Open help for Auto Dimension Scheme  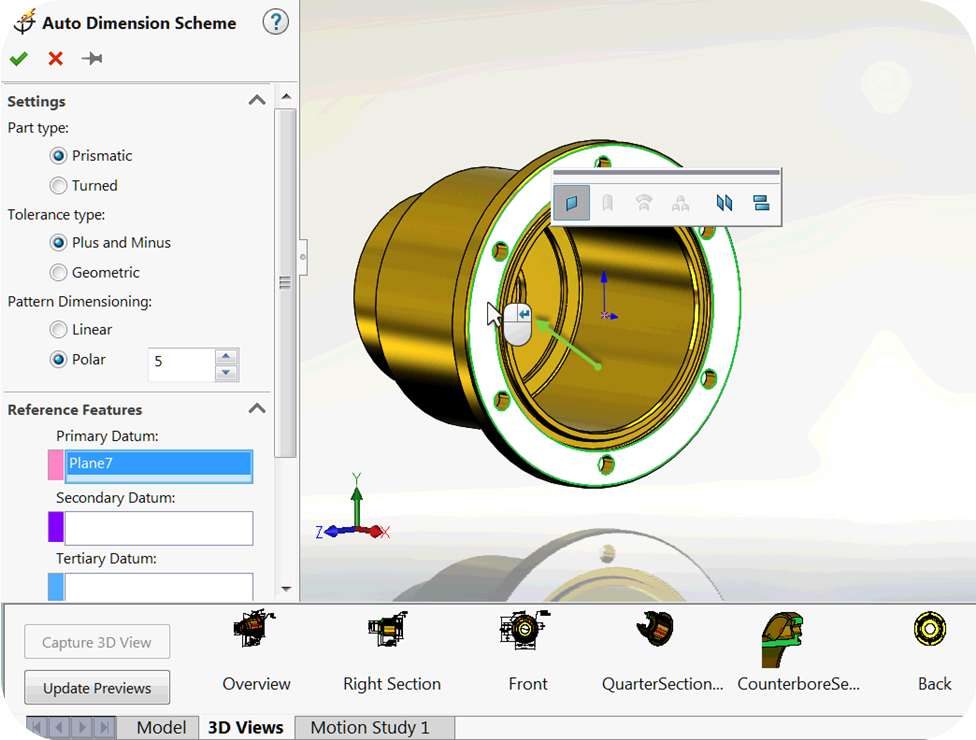point(275,22)
